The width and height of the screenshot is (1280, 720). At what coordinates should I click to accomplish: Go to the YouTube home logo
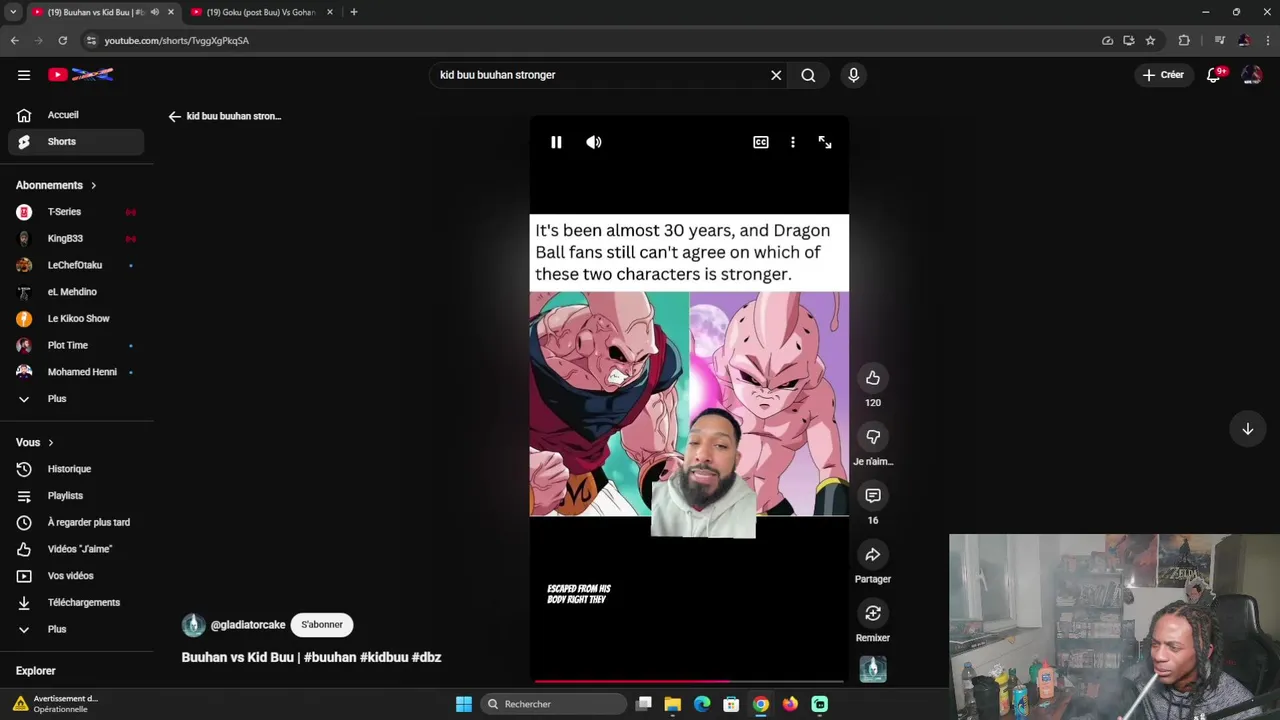[81, 75]
